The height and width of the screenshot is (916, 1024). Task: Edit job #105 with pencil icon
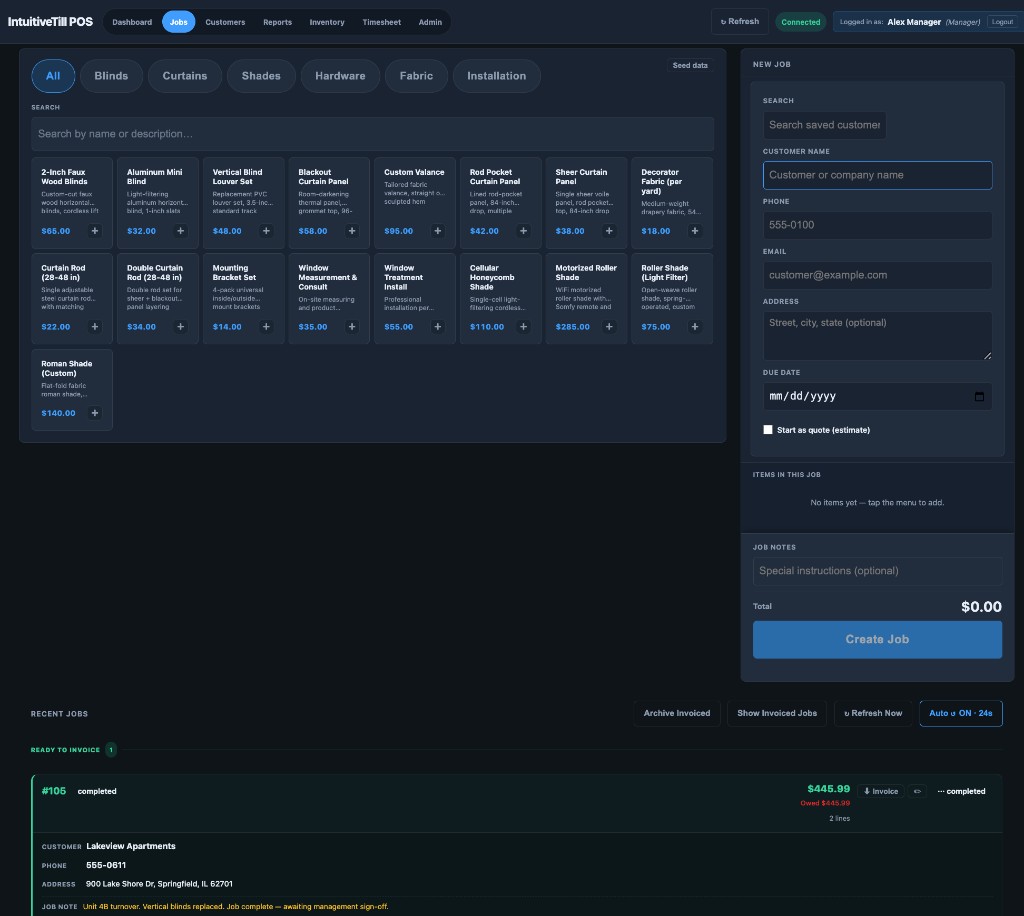pyautogui.click(x=917, y=791)
